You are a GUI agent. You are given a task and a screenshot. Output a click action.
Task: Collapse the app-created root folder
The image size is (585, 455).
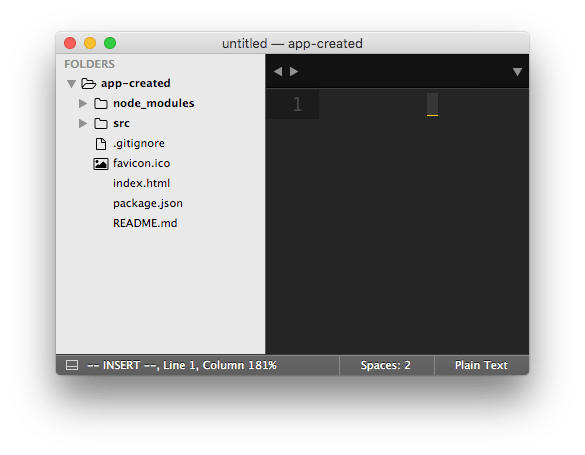coord(71,84)
